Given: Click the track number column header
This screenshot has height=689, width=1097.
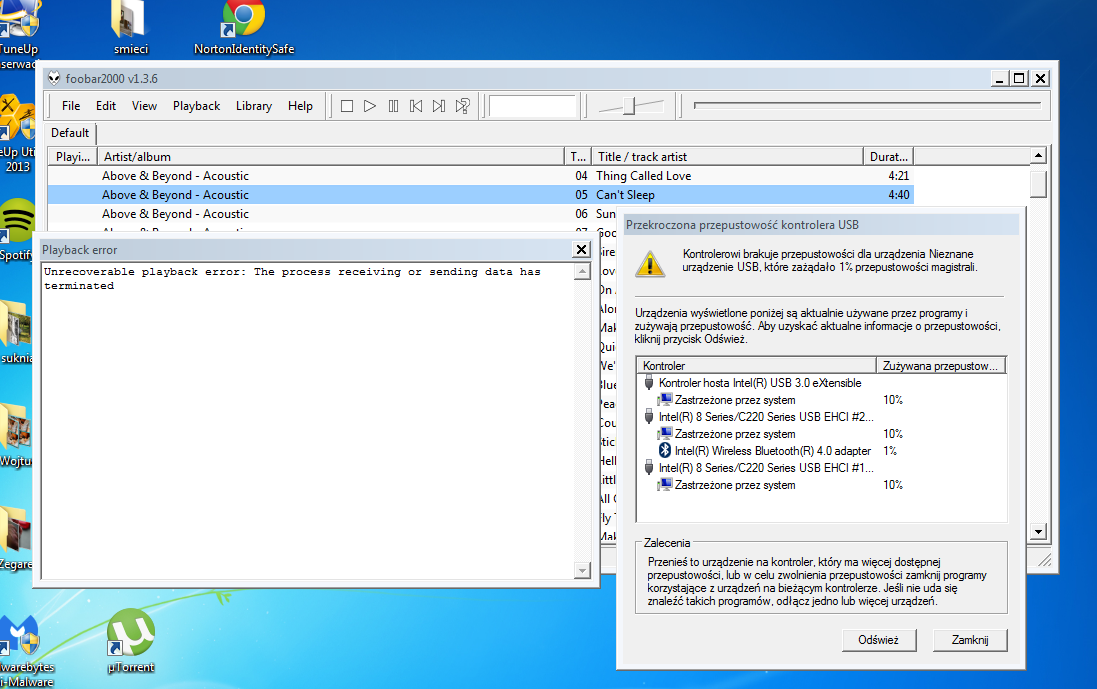Looking at the screenshot, I should tap(578, 157).
